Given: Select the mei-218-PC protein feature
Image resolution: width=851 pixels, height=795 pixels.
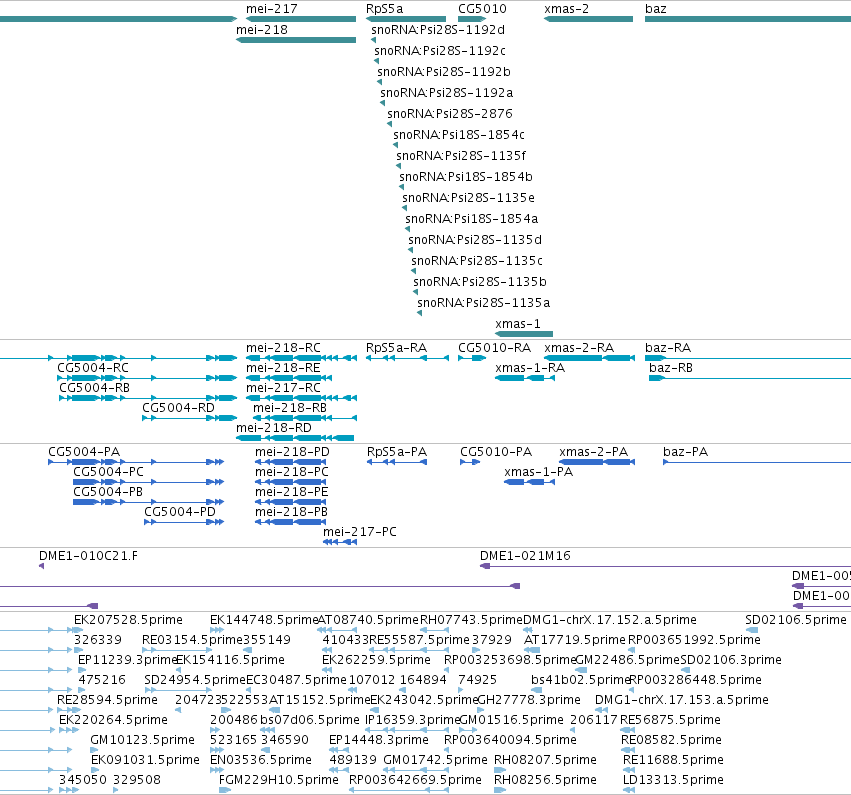Looking at the screenshot, I should click(291, 482).
